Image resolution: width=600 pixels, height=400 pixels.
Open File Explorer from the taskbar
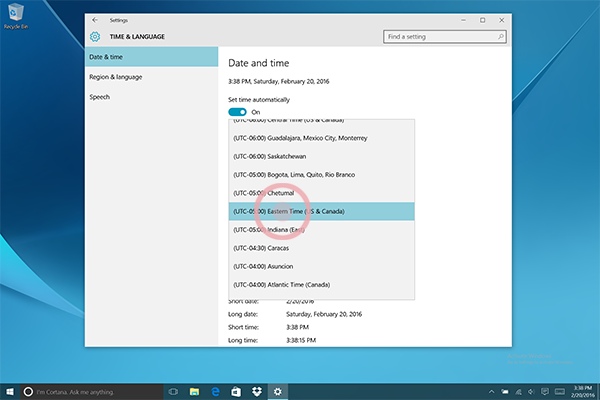click(x=194, y=392)
